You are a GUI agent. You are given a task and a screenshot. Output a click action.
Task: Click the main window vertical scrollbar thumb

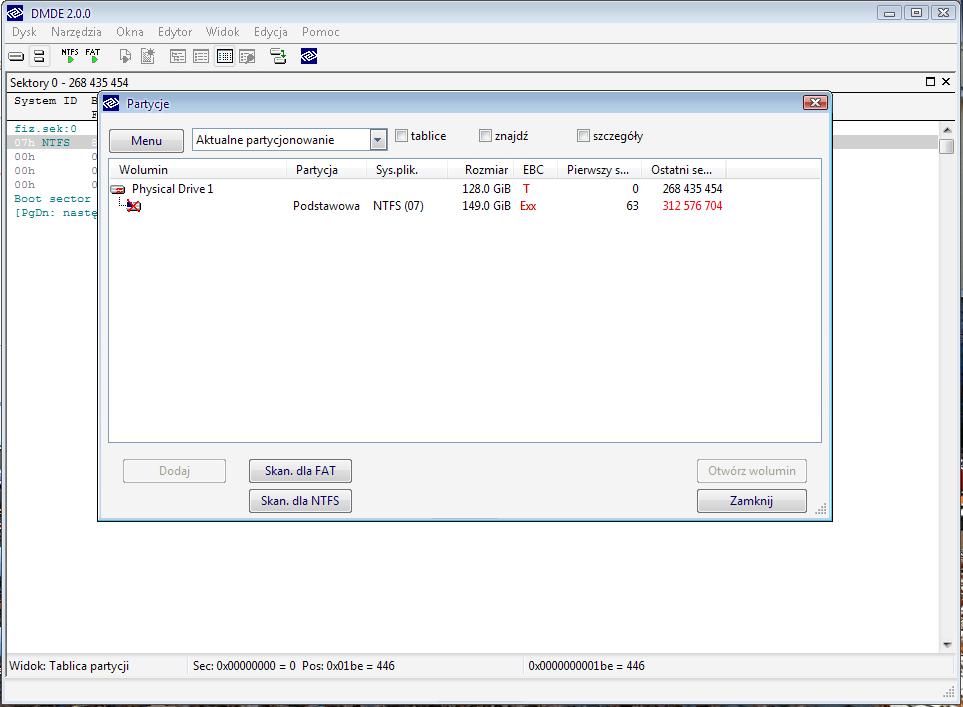[946, 146]
